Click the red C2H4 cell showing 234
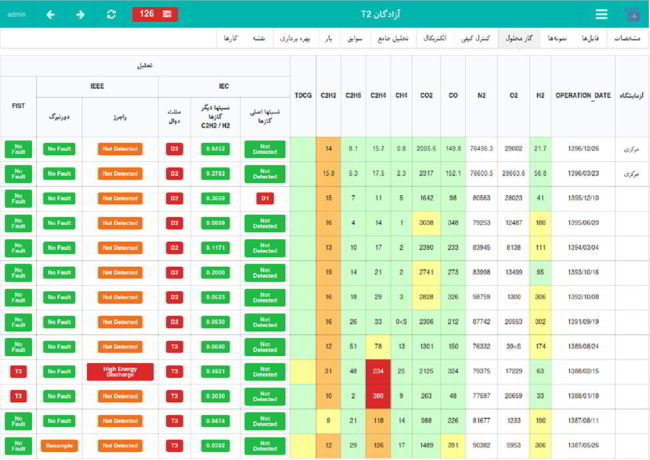Image resolution: width=650 pixels, height=460 pixels. coord(379,371)
